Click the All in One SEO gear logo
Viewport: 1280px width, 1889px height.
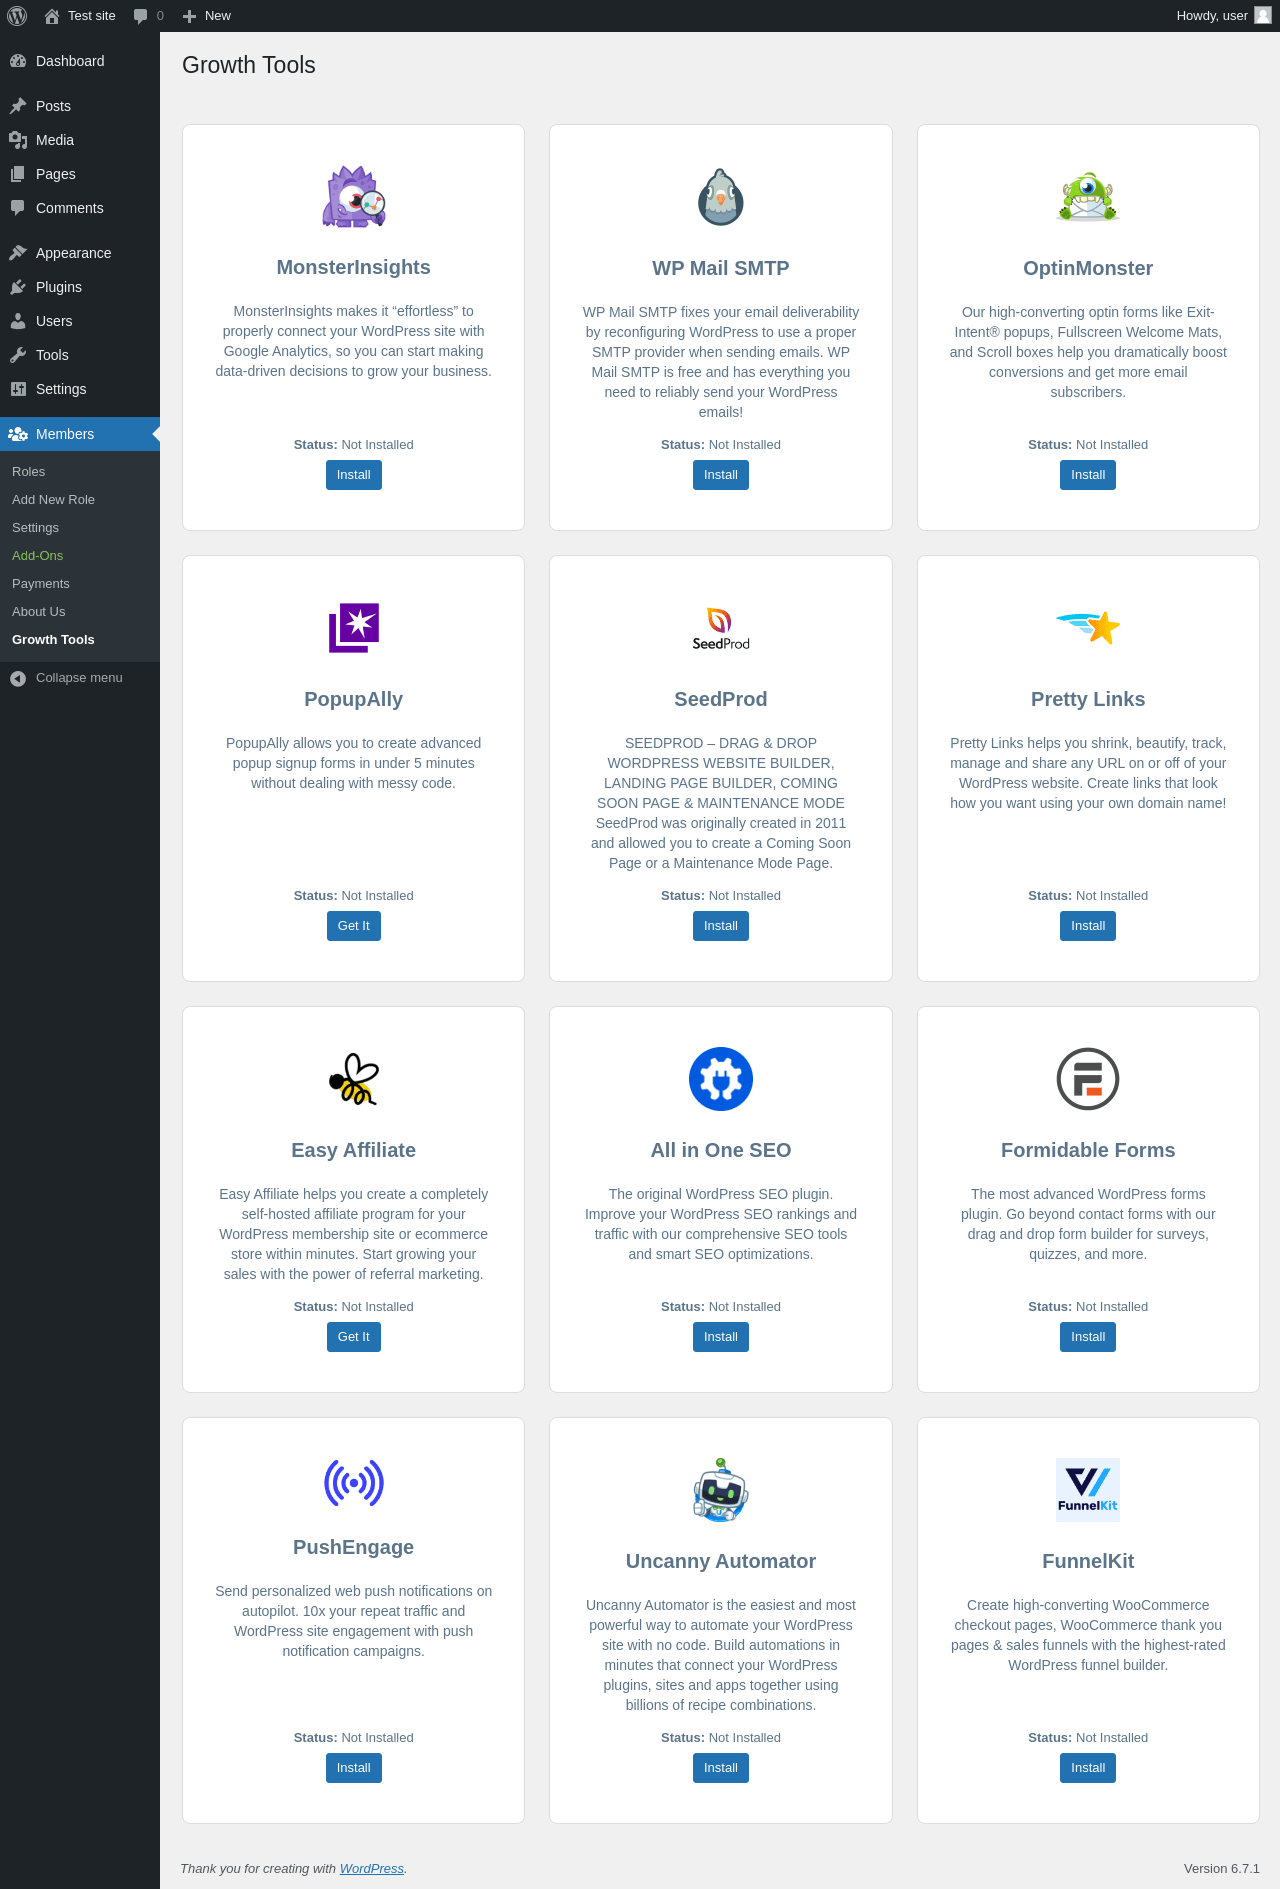click(x=721, y=1079)
